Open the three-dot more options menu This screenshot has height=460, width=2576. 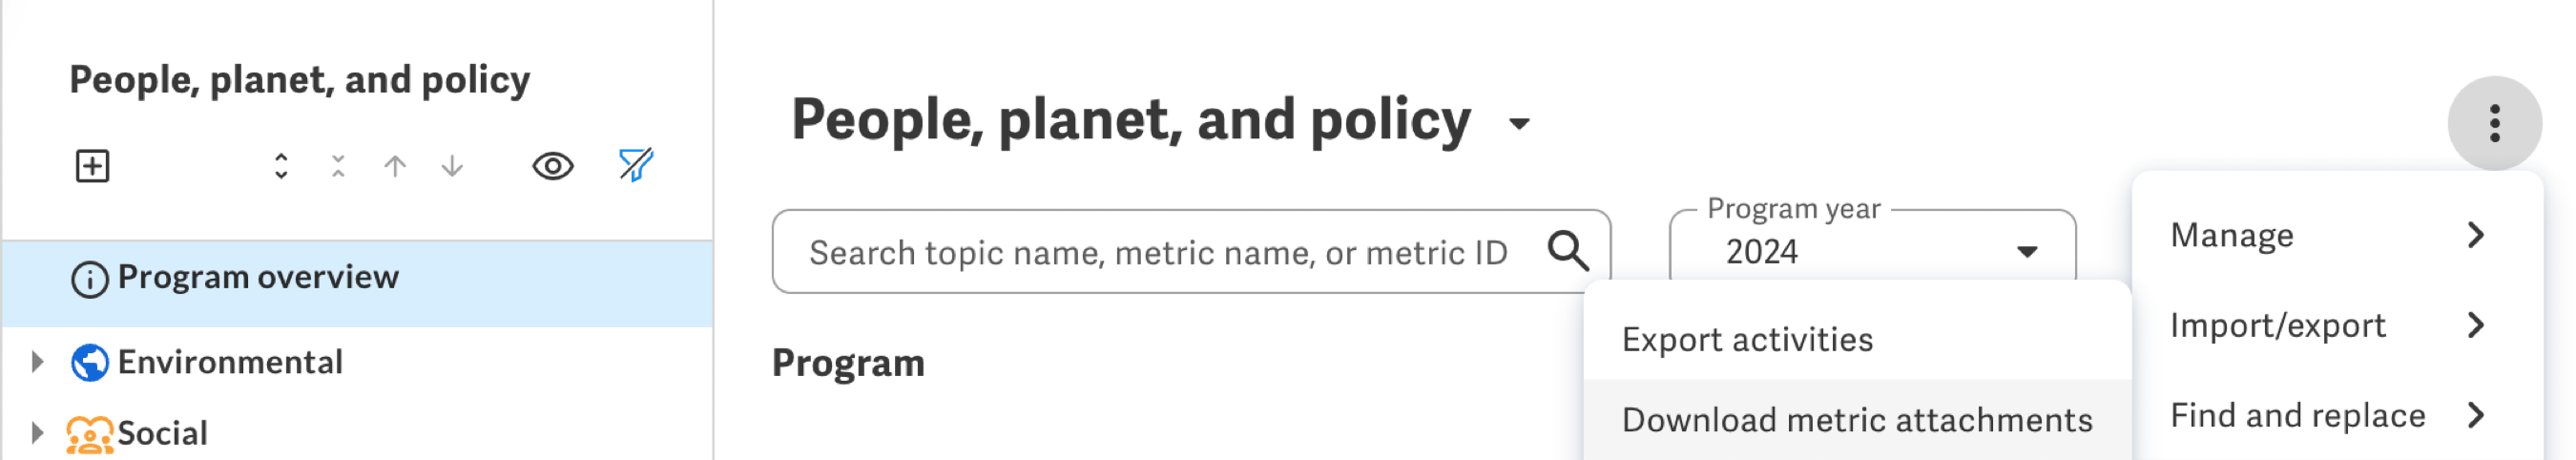tap(2494, 124)
